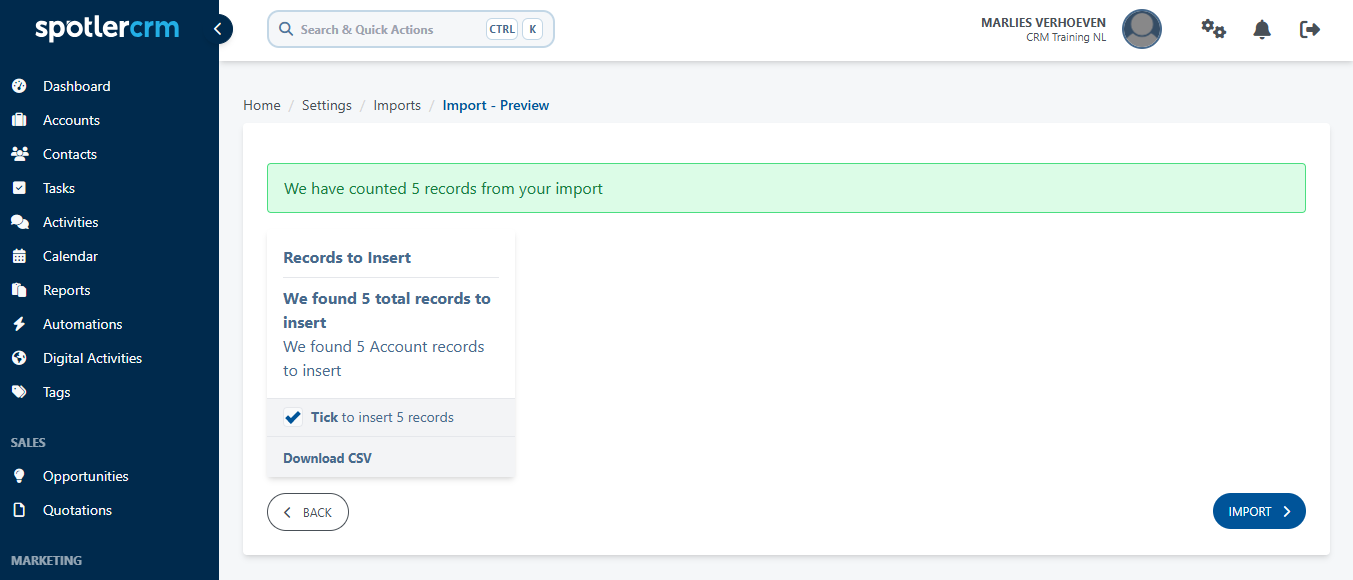
Task: Go to Home breadcrumb
Action: coord(262,105)
